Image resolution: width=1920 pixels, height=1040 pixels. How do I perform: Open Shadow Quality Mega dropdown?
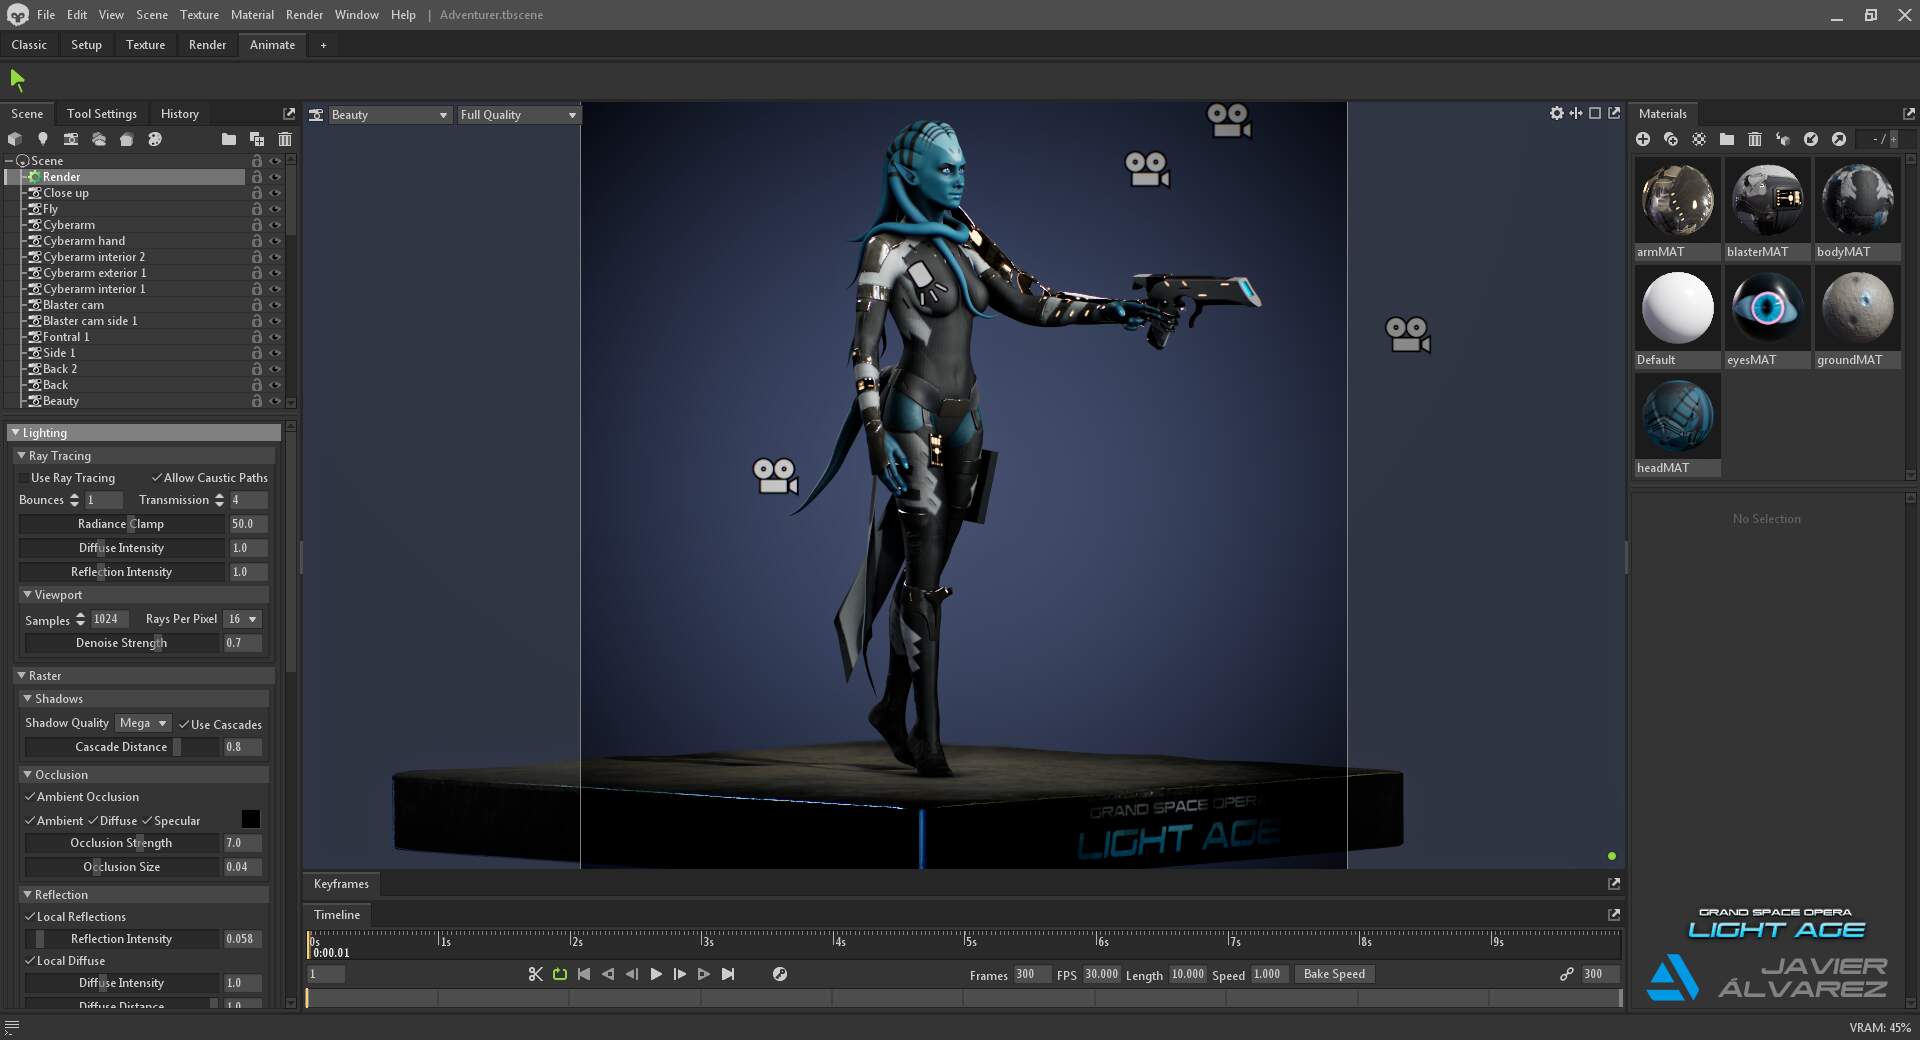[x=143, y=723]
